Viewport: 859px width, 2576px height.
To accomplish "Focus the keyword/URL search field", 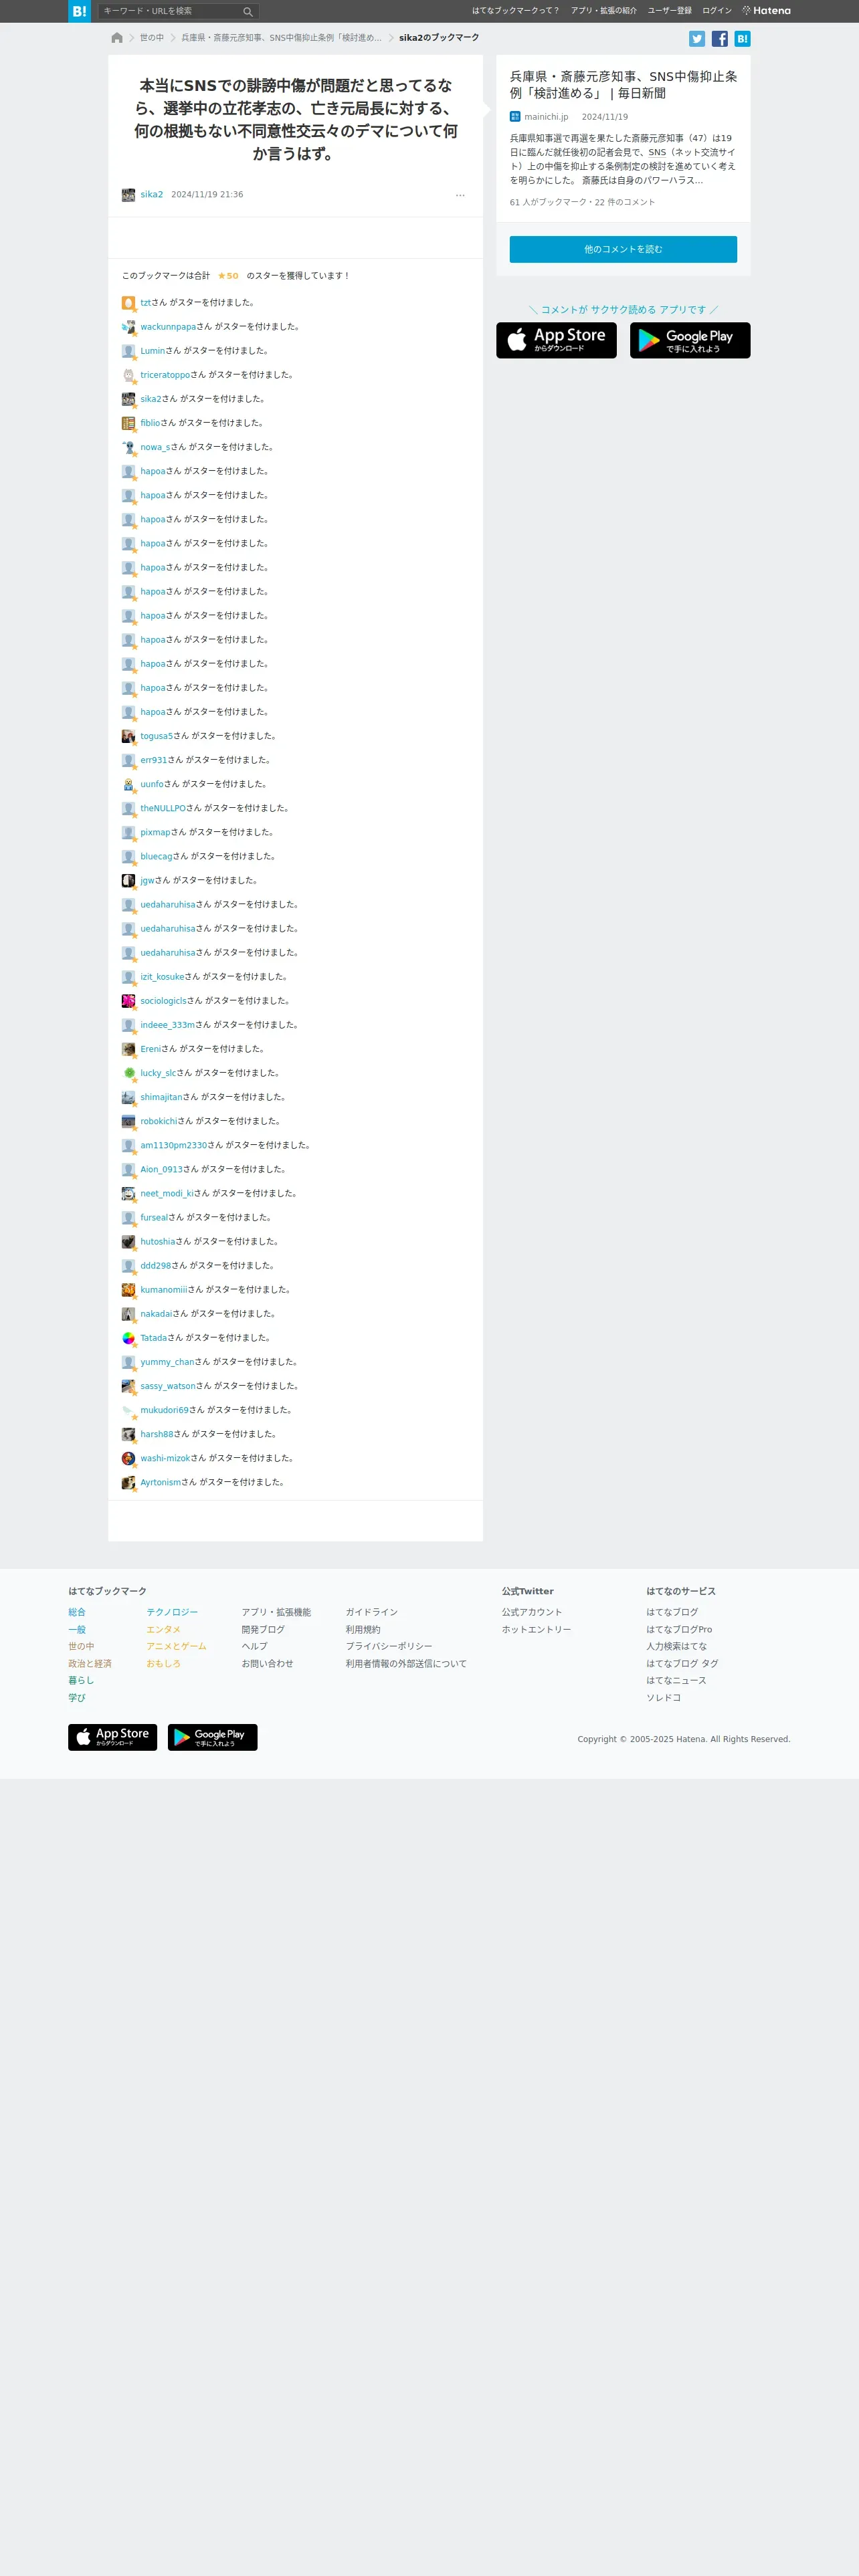I will pyautogui.click(x=171, y=11).
